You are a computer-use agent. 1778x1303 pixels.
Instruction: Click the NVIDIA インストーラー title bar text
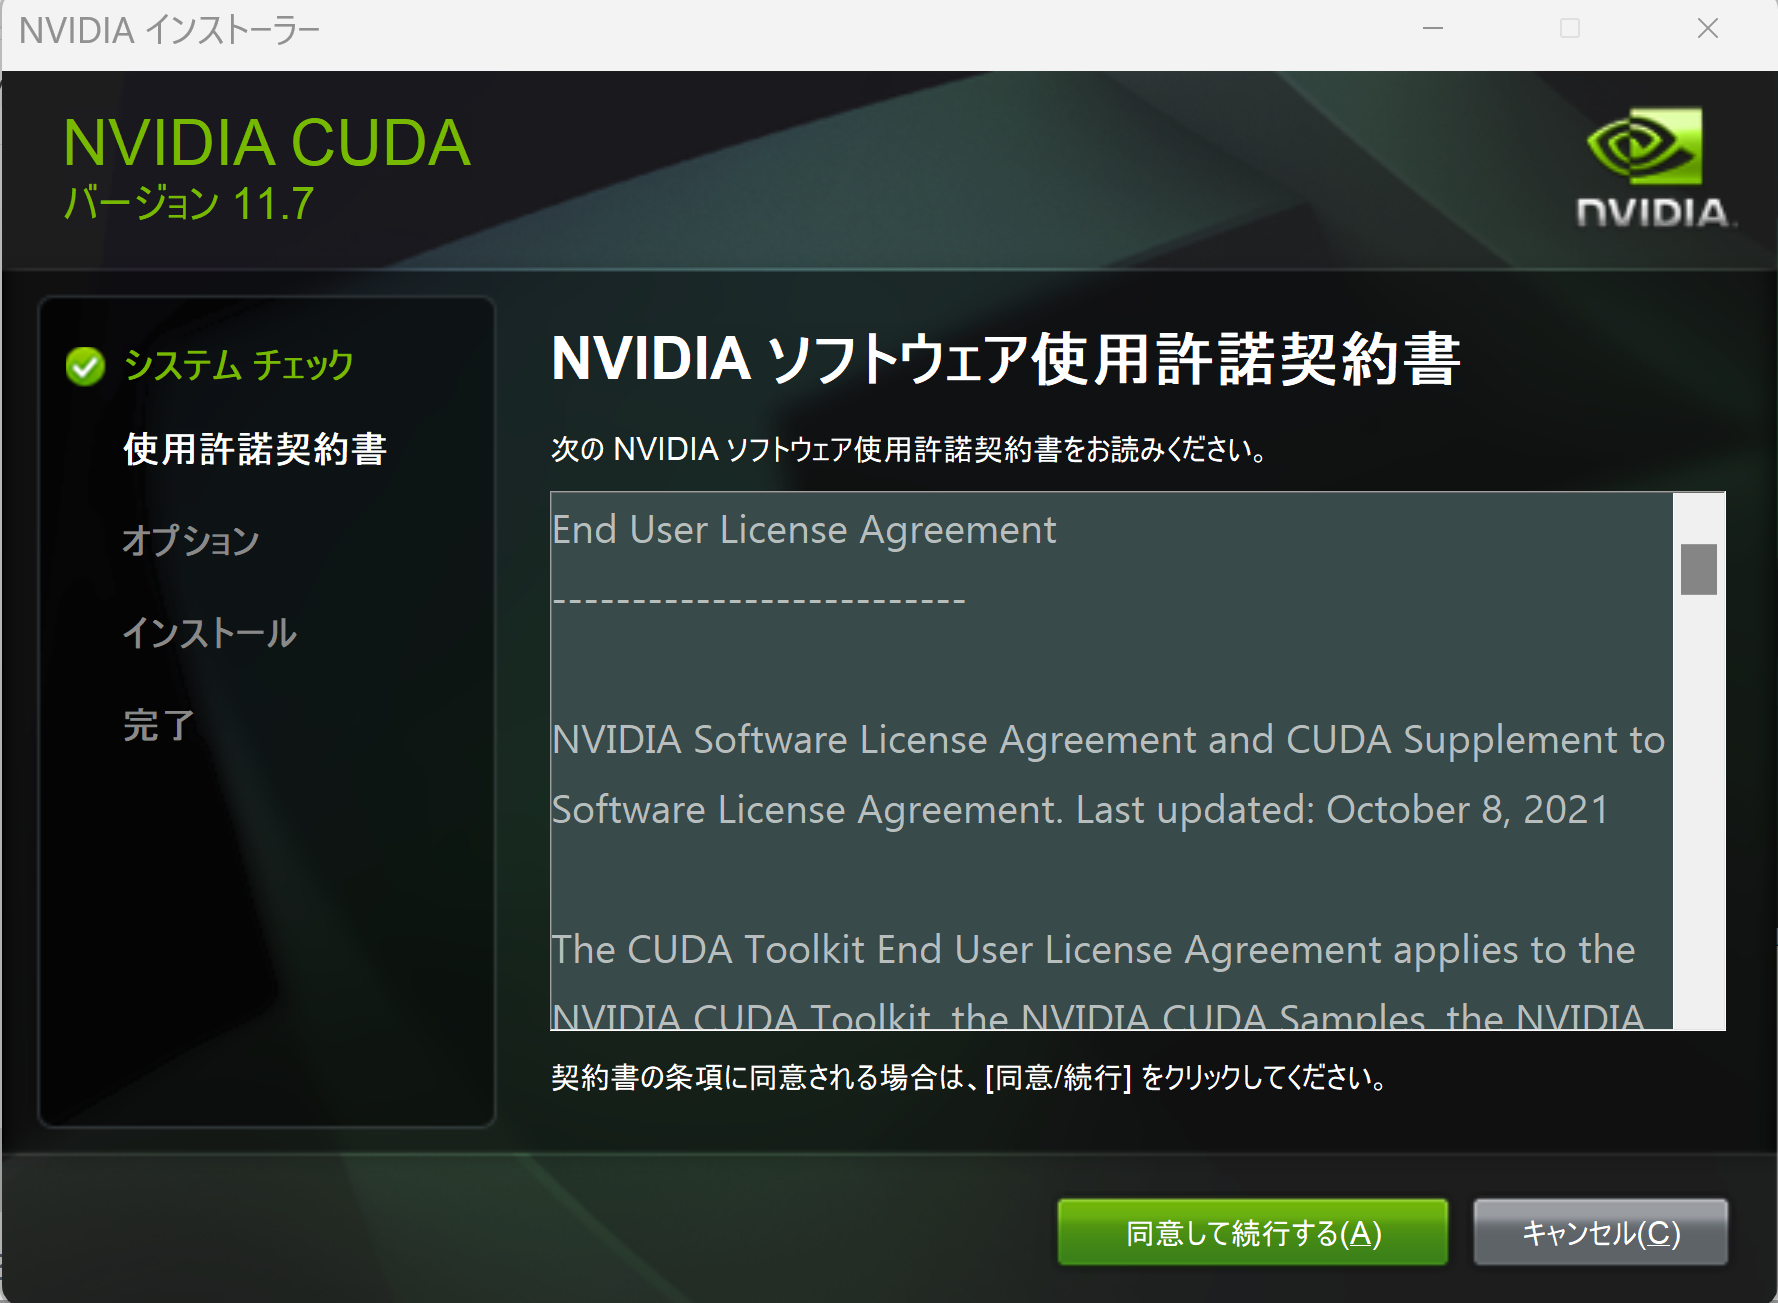click(x=169, y=31)
